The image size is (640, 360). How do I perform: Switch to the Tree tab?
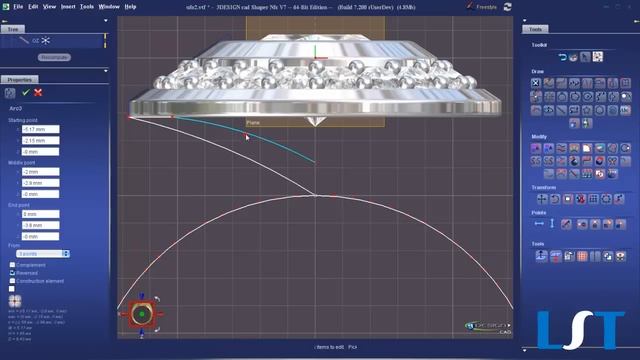[x=13, y=29]
